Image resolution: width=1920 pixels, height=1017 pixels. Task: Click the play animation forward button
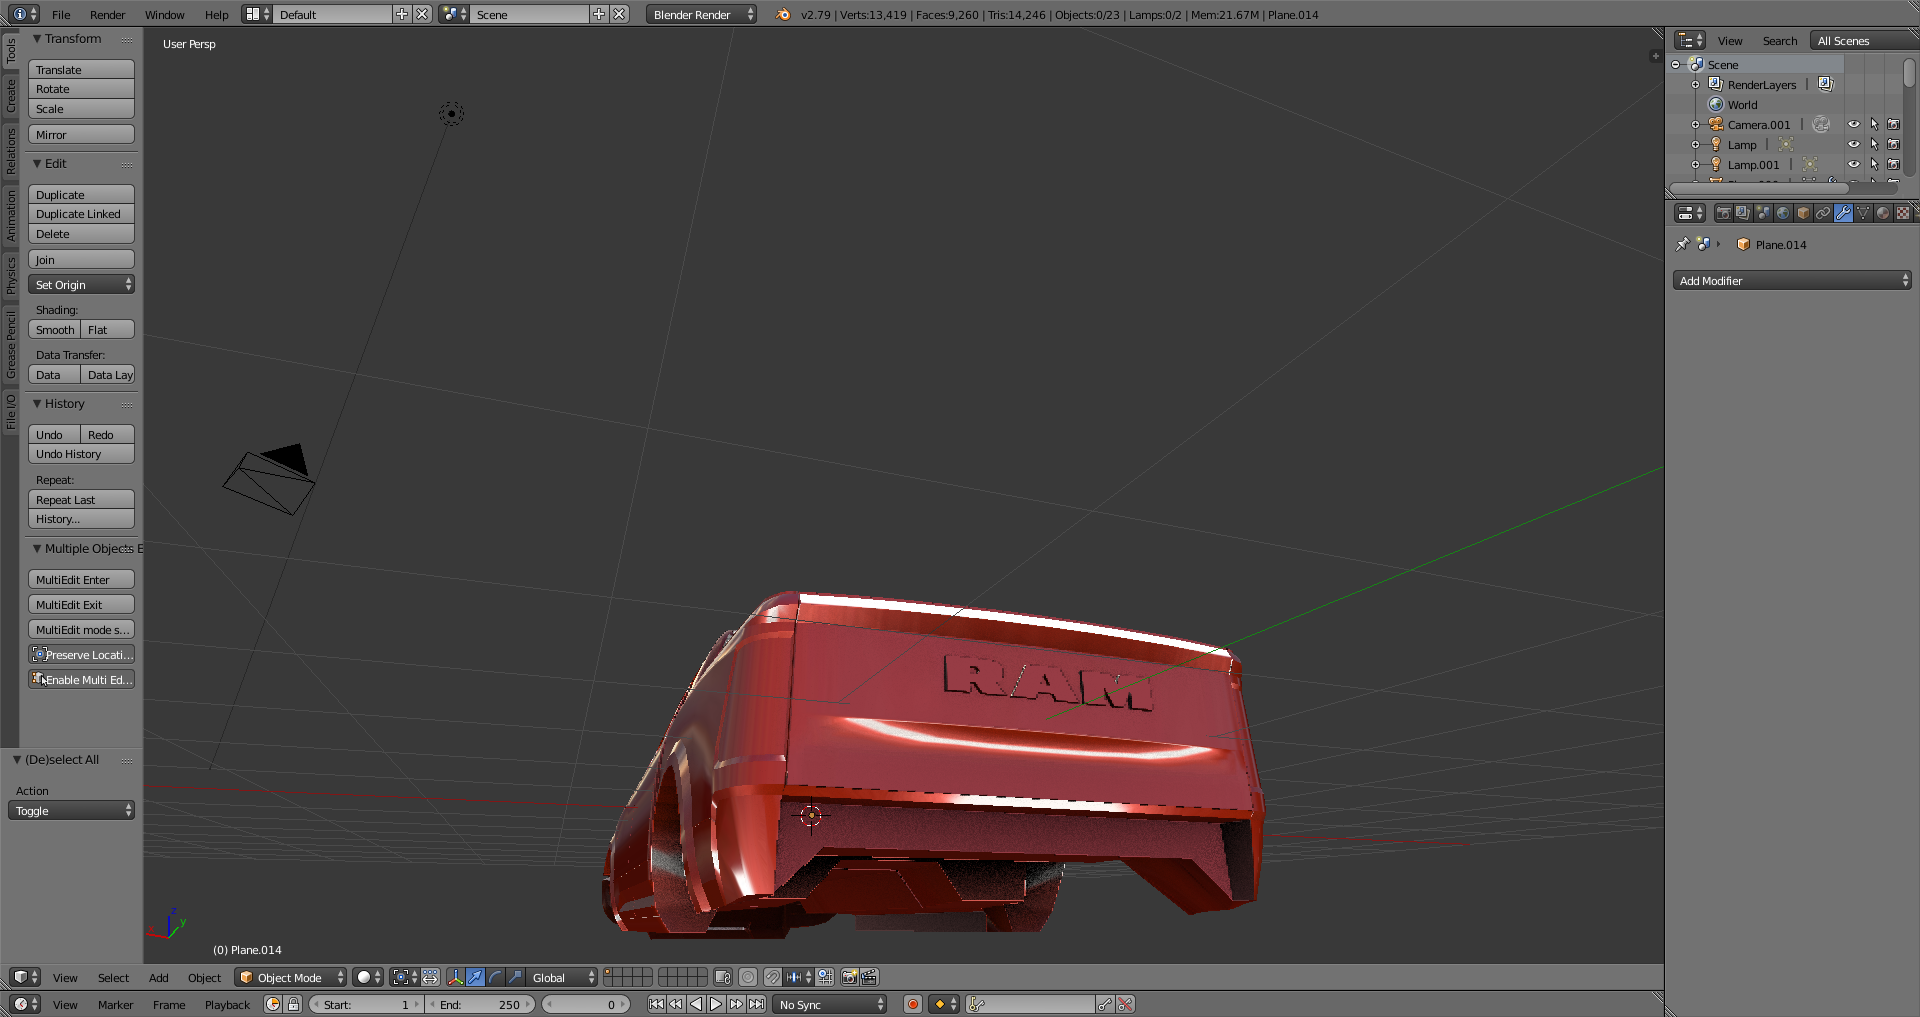coord(716,1004)
